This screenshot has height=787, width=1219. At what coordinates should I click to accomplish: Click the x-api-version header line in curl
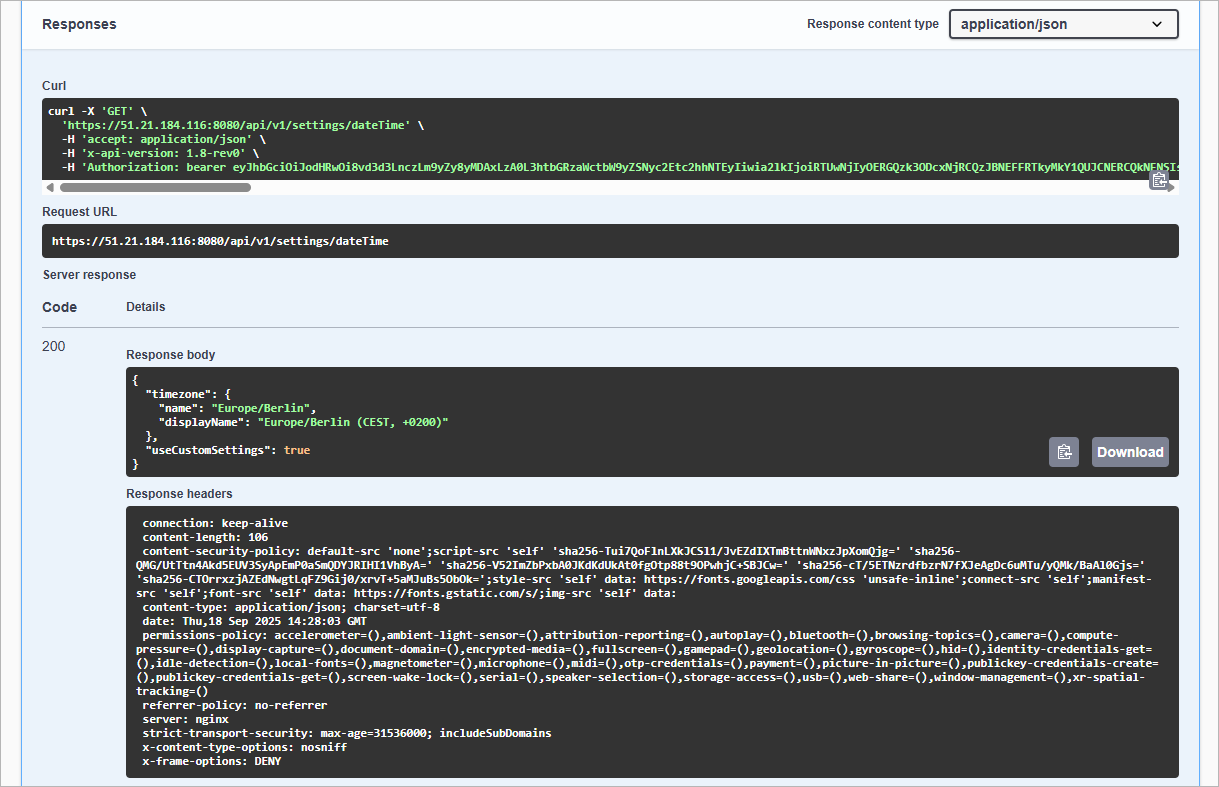click(x=160, y=154)
